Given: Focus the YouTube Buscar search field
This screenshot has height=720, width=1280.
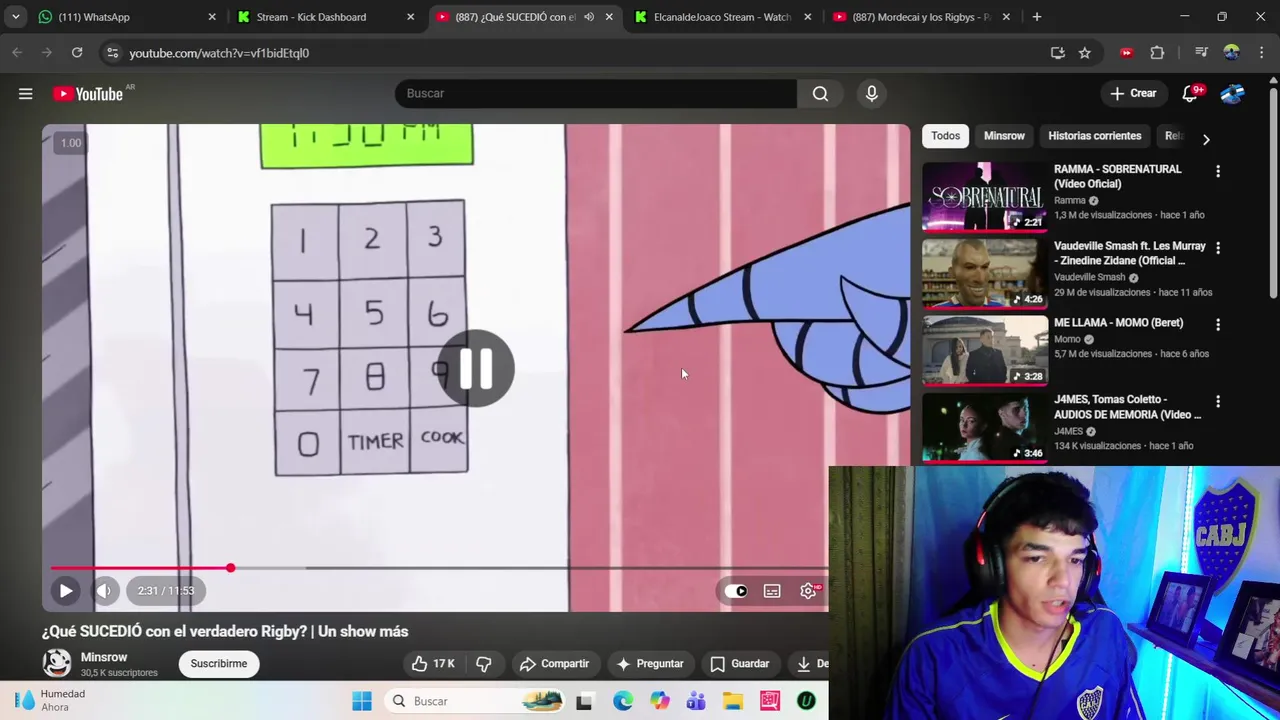Looking at the screenshot, I should click(x=596, y=93).
